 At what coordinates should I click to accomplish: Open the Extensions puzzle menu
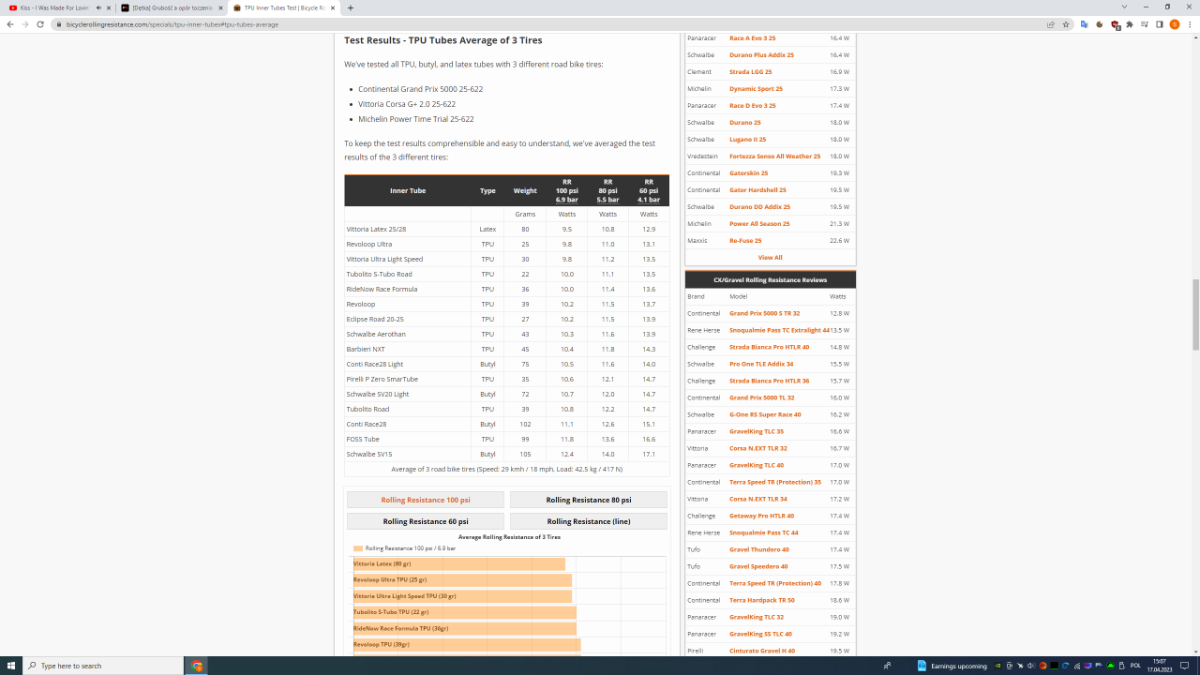(1130, 24)
